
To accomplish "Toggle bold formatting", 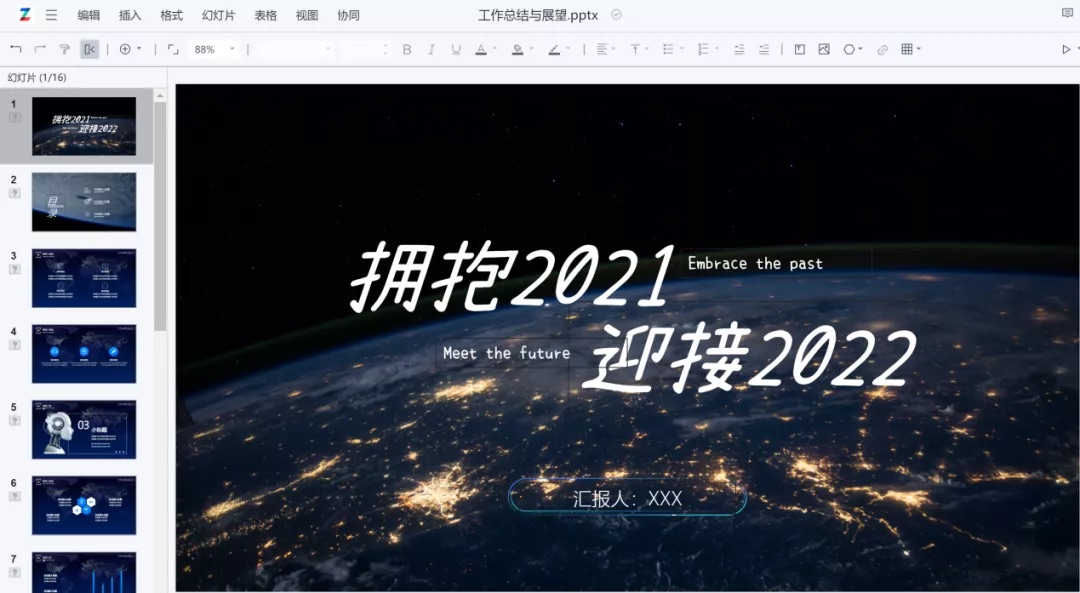I will click(407, 49).
